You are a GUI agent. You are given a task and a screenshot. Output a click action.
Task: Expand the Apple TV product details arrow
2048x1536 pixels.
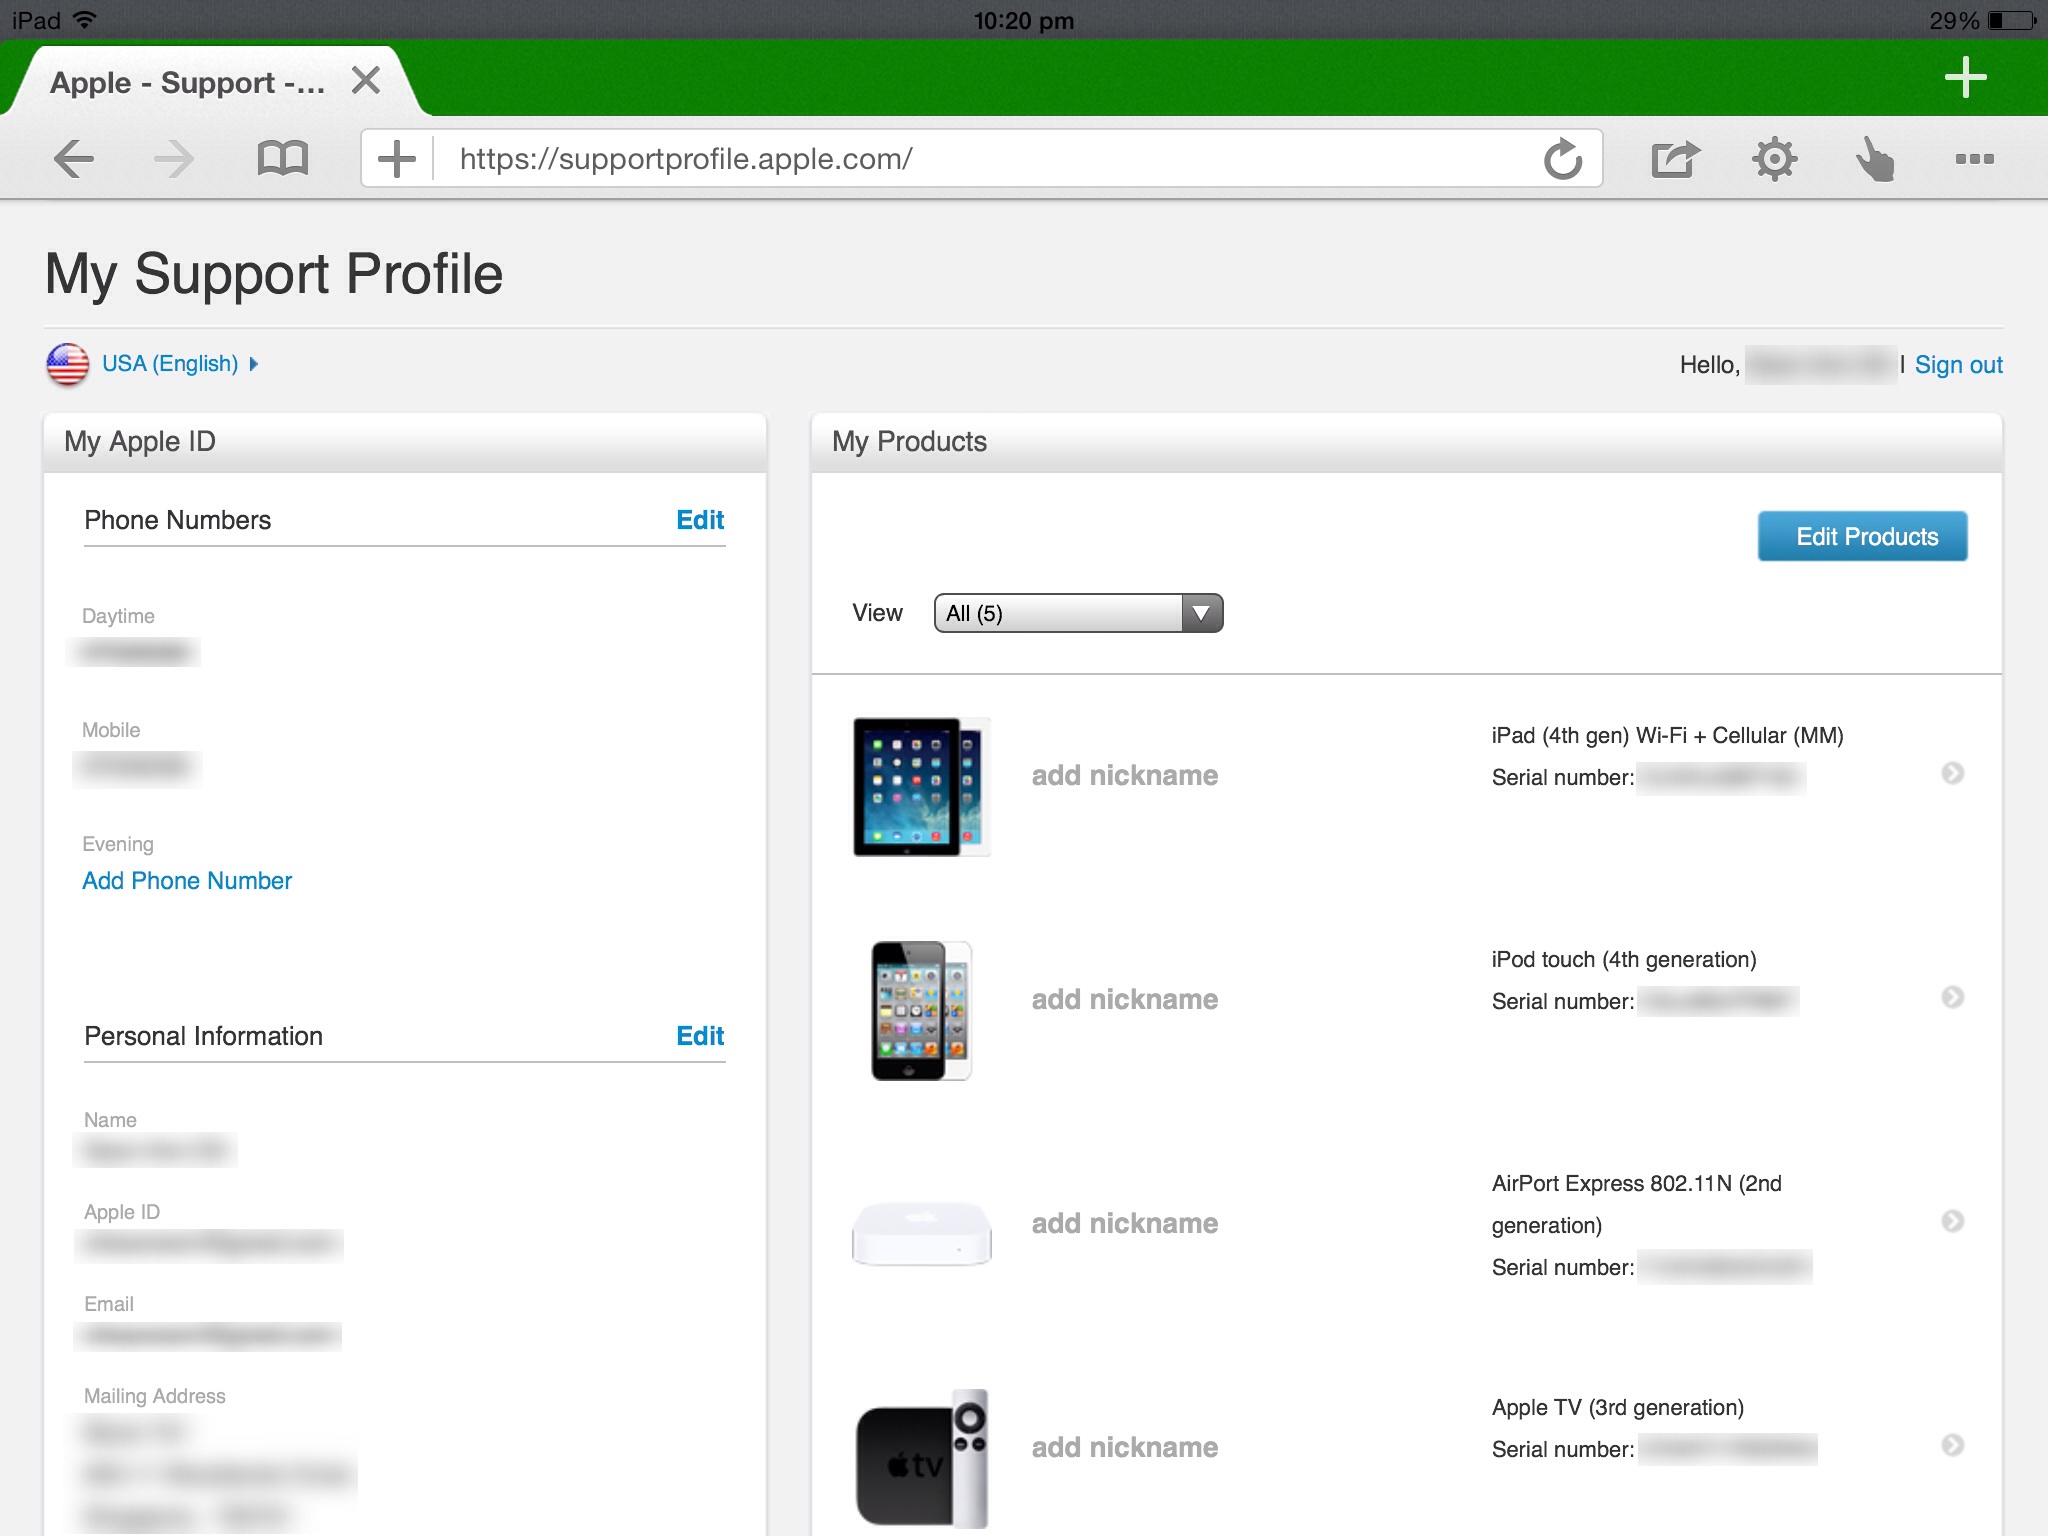click(x=1952, y=1445)
